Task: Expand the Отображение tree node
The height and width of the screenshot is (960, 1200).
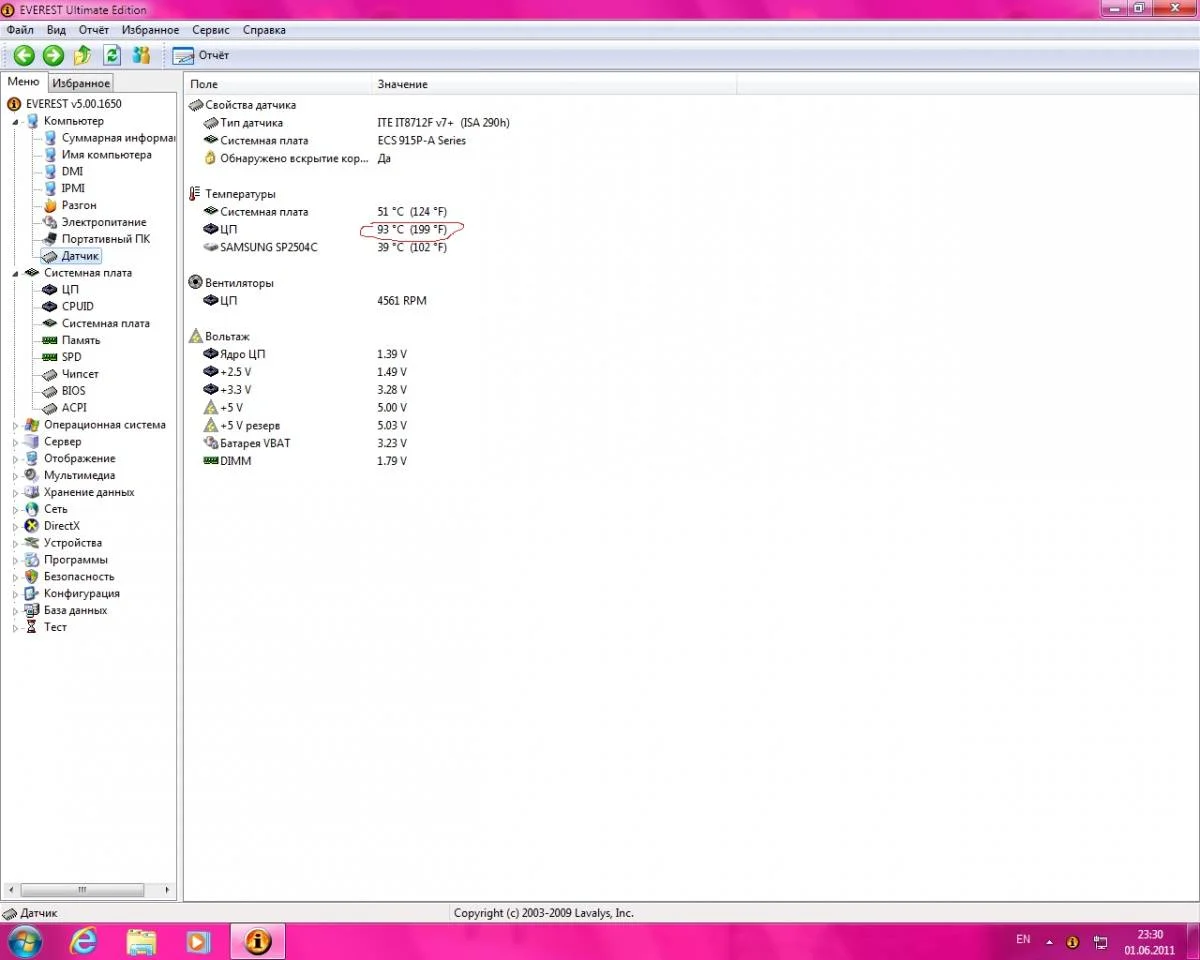Action: [x=15, y=459]
